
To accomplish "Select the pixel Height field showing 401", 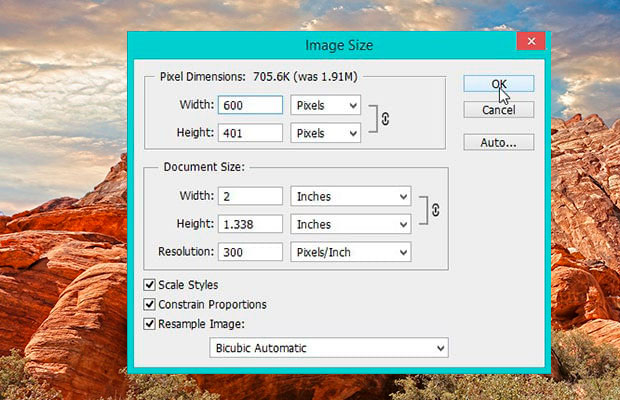I will (246, 132).
